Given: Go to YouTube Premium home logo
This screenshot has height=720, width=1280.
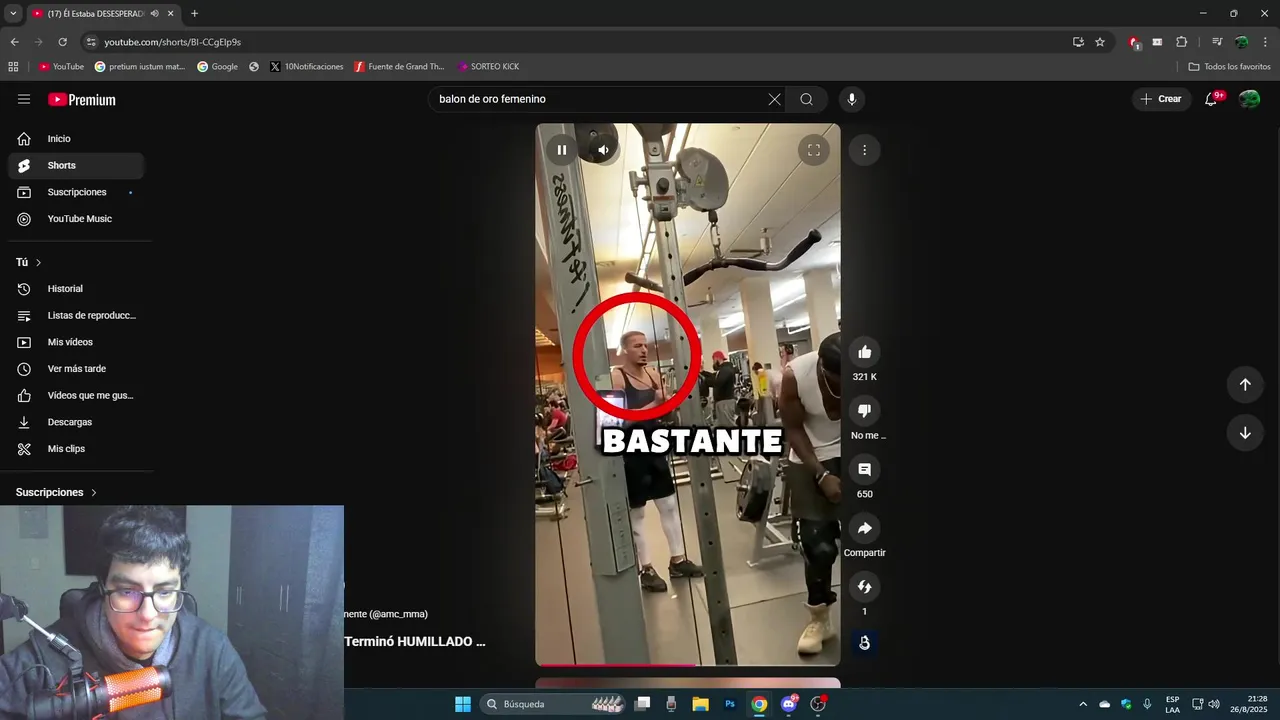Looking at the screenshot, I should pyautogui.click(x=82, y=99).
